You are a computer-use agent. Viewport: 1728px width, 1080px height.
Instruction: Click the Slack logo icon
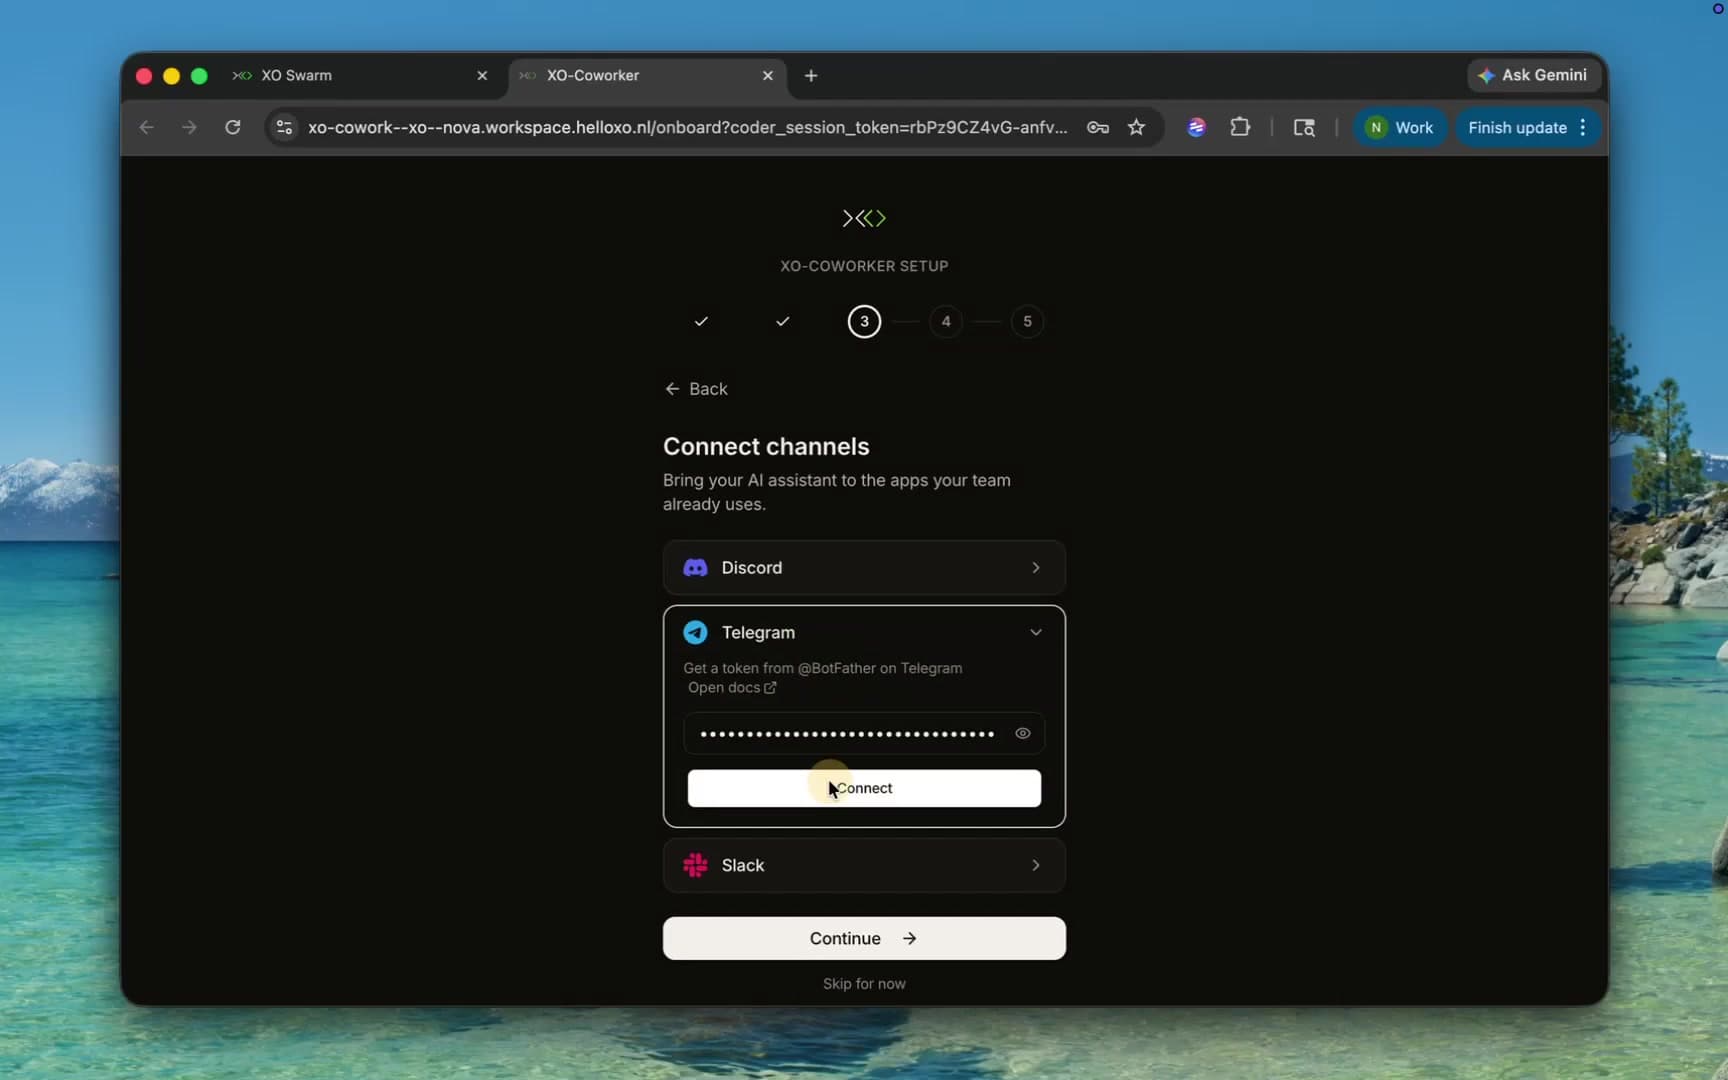(695, 865)
